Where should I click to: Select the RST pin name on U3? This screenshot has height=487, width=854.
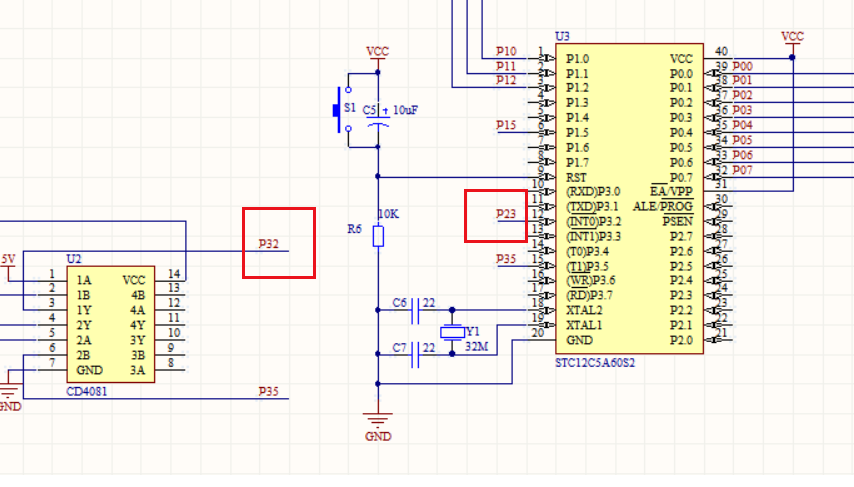(576, 178)
